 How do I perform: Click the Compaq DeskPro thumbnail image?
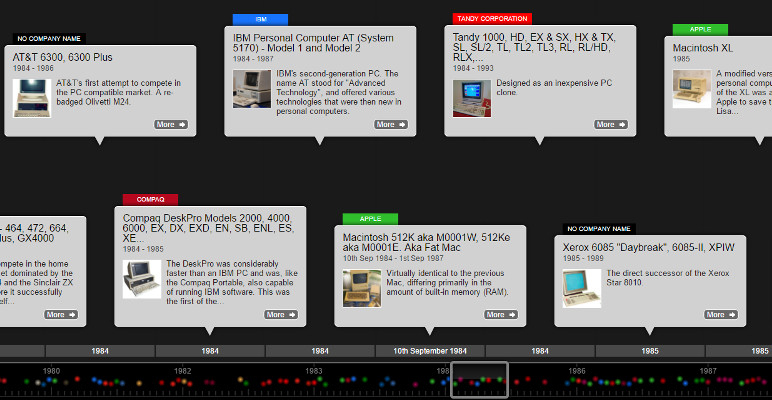coord(142,279)
